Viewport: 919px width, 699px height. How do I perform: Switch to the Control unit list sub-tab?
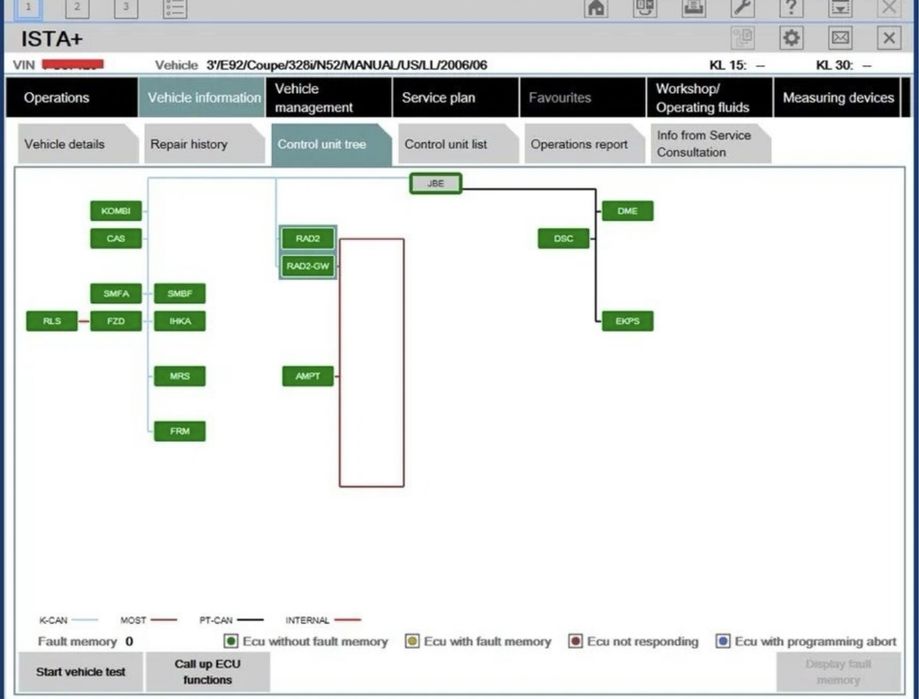coord(458,144)
